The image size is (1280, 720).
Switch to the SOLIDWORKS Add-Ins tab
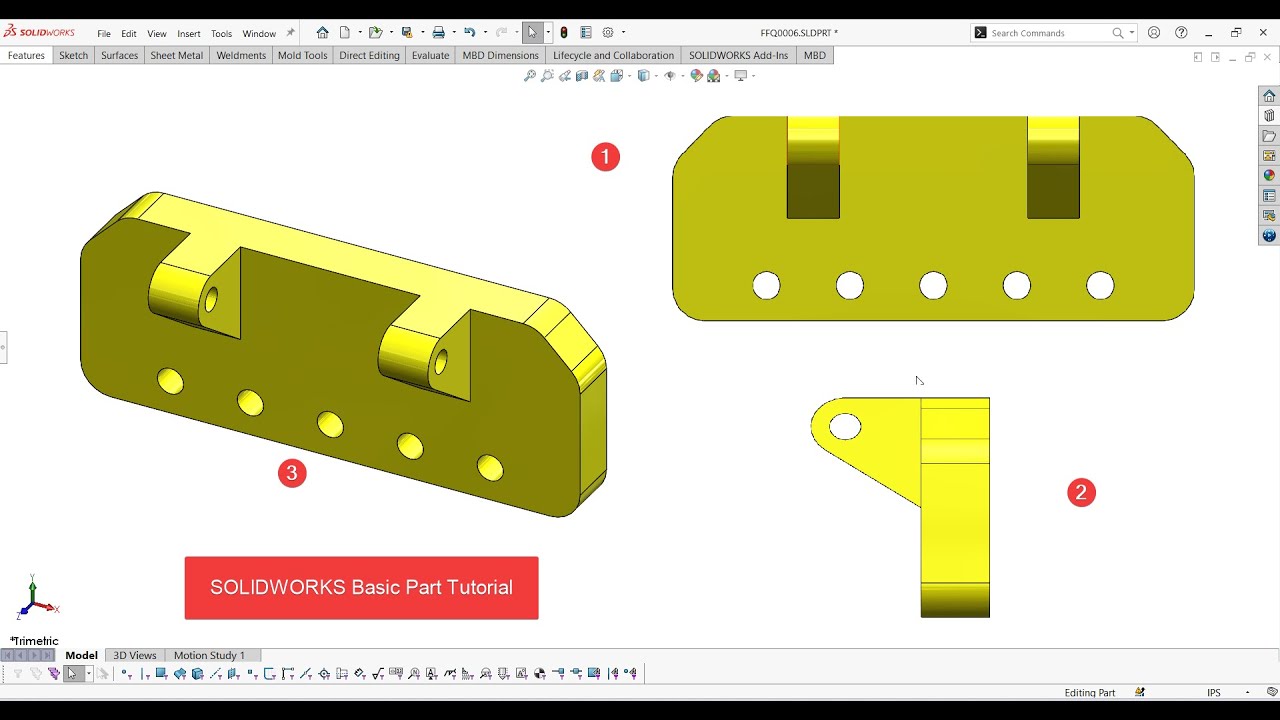coord(739,55)
